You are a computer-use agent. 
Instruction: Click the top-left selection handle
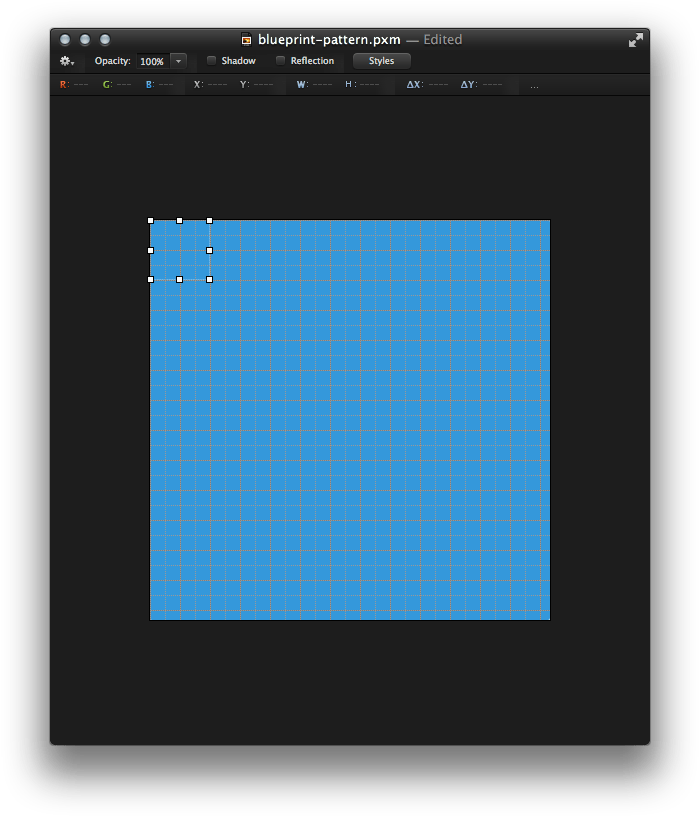click(150, 220)
